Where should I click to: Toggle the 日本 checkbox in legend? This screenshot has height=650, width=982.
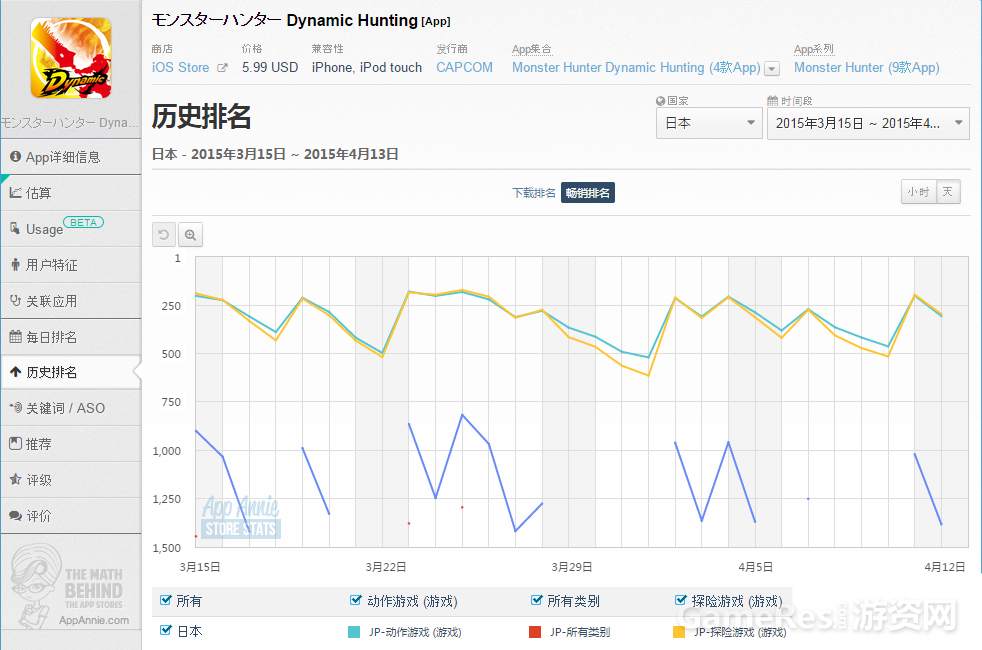[x=165, y=630]
